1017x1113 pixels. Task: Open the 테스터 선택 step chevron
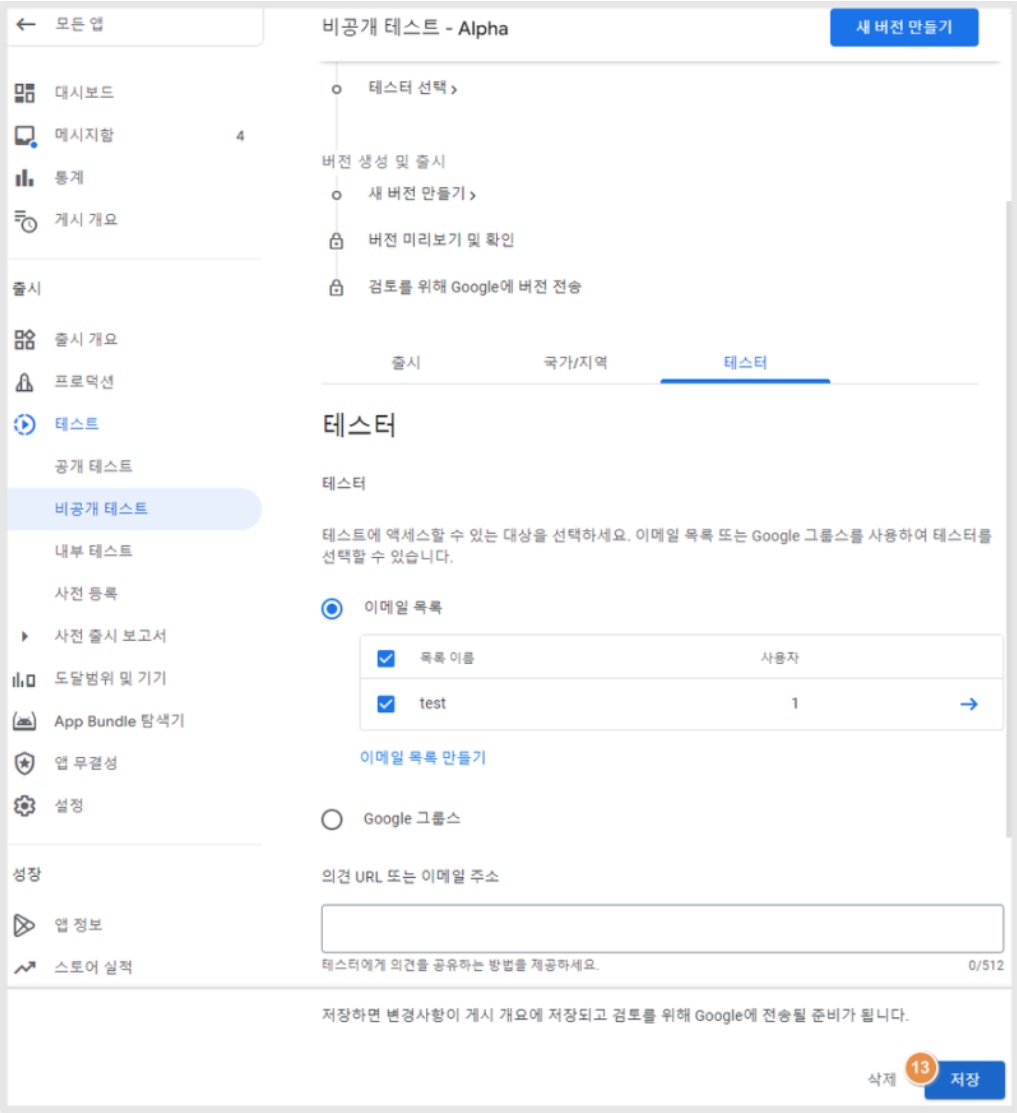(x=454, y=89)
